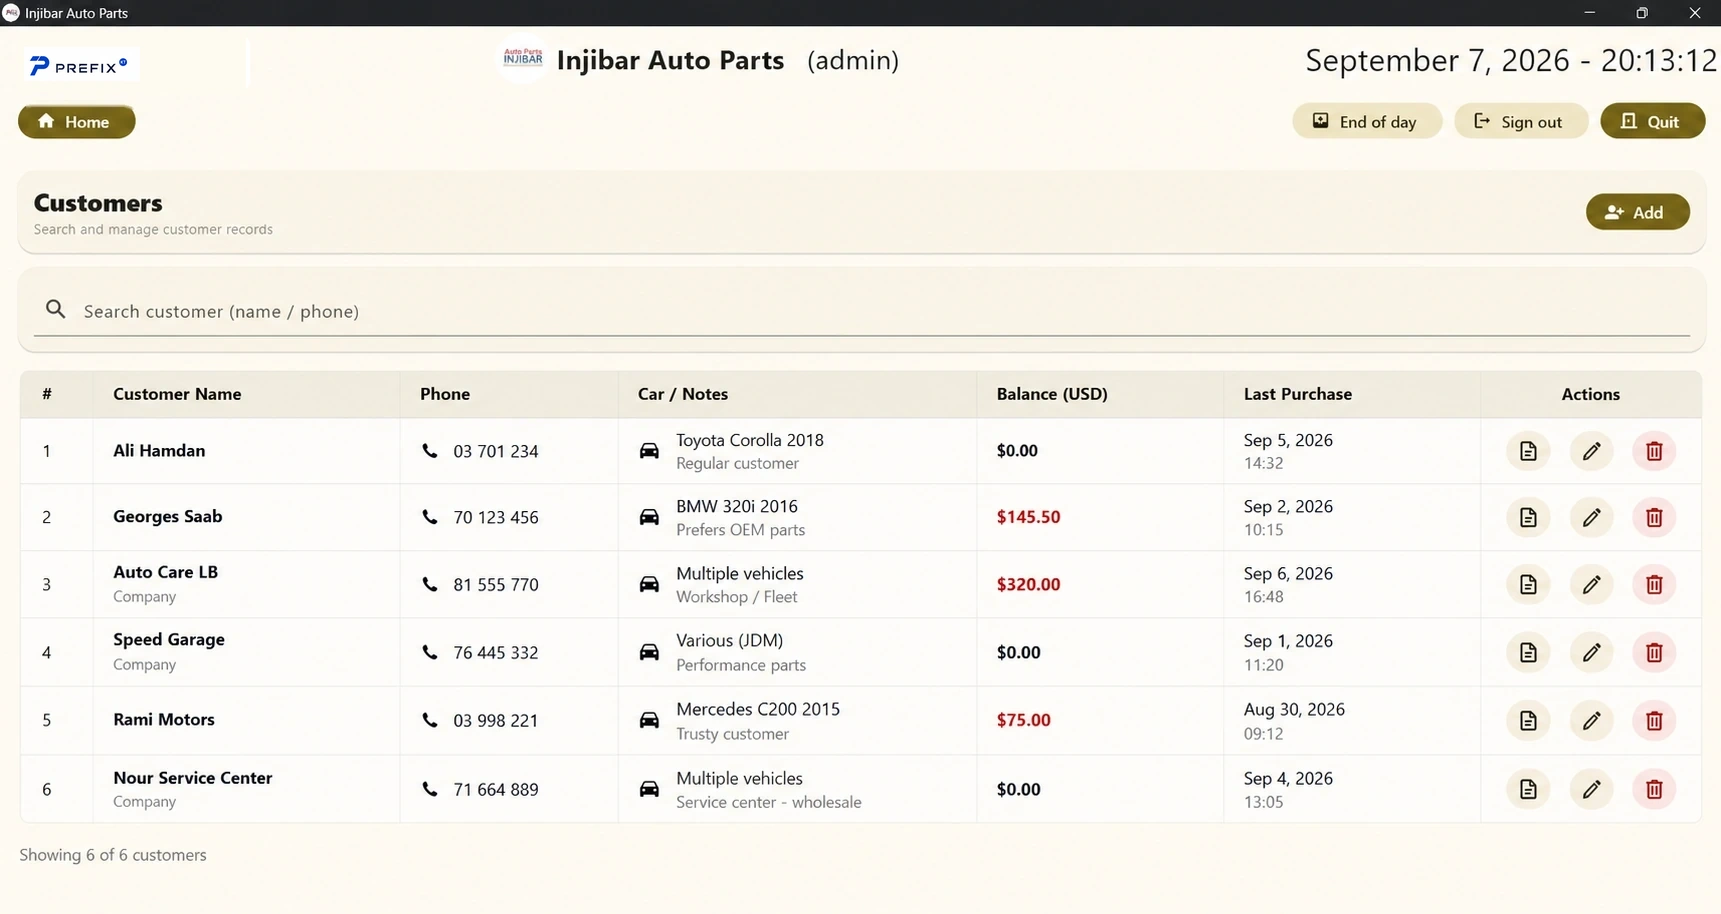Select Auto Care LB's $320.00 balance

click(x=1028, y=584)
